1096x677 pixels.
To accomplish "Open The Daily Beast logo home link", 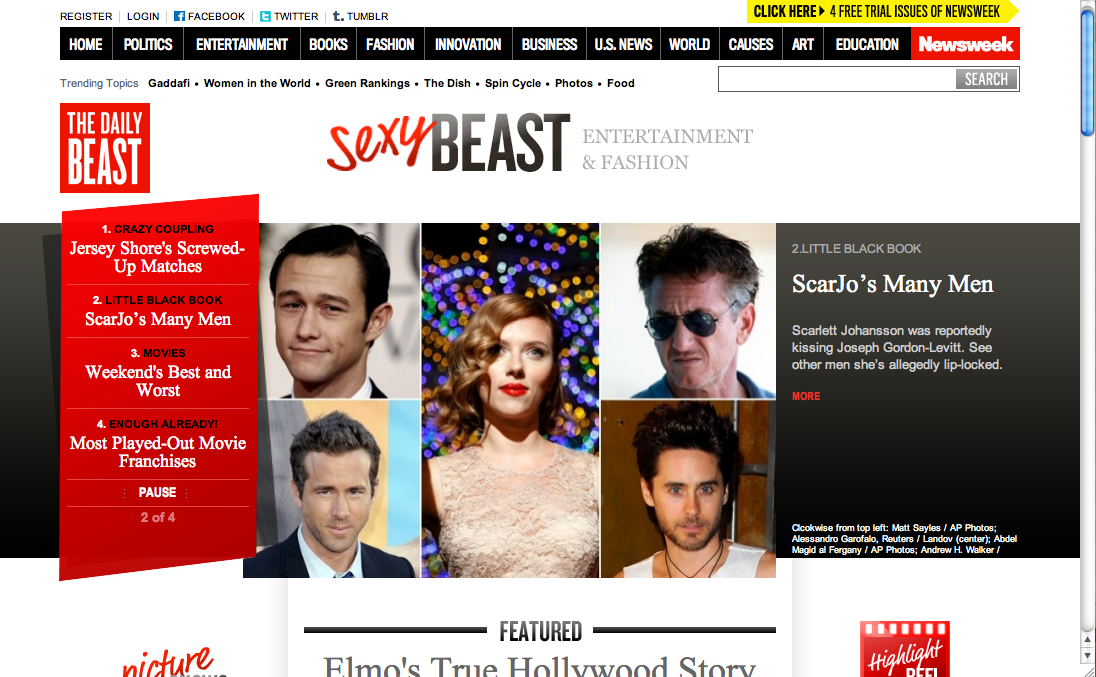I will pos(105,147).
